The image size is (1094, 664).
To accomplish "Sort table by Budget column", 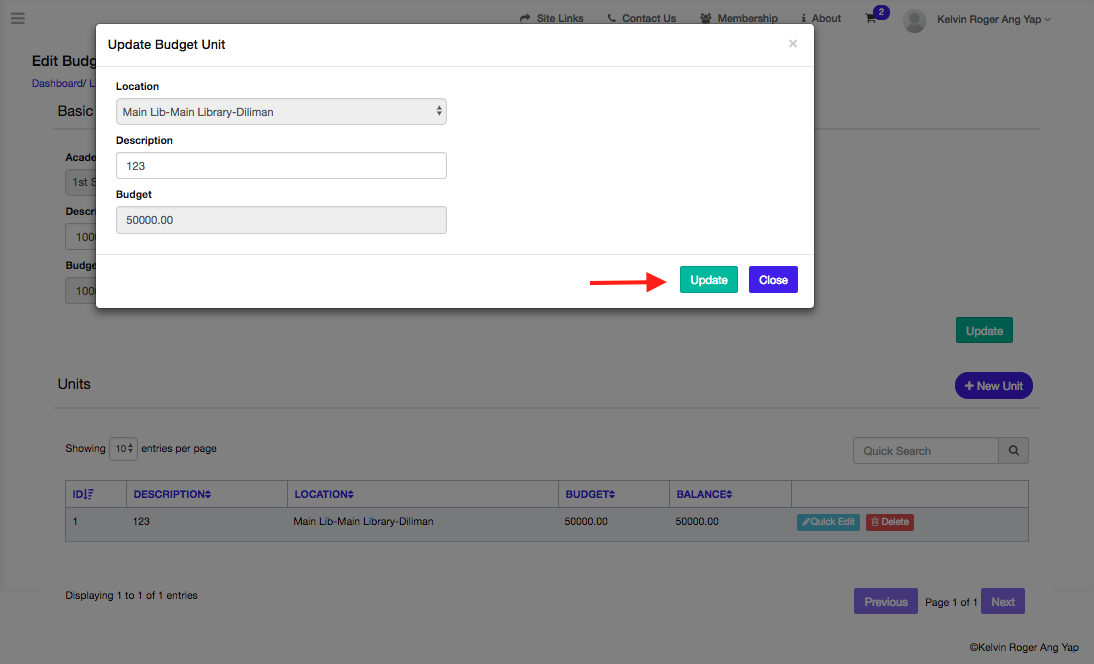I will pyautogui.click(x=589, y=494).
